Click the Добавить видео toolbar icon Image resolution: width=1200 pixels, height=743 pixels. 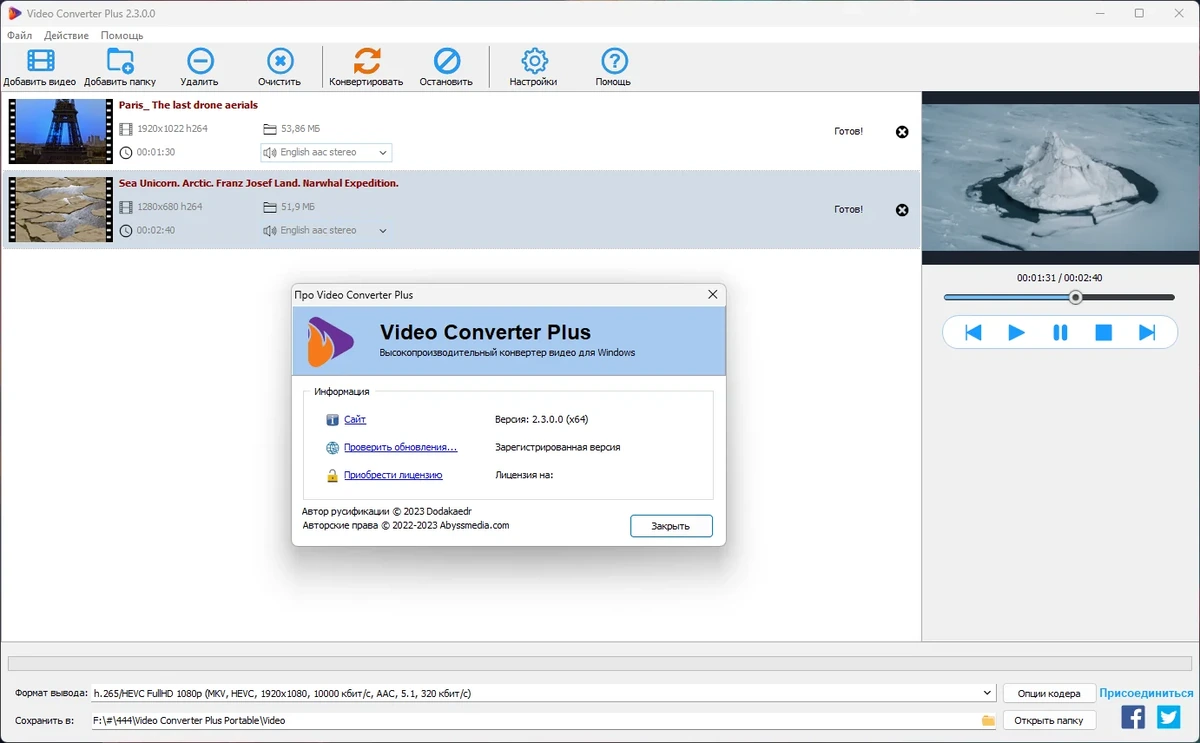pos(40,61)
